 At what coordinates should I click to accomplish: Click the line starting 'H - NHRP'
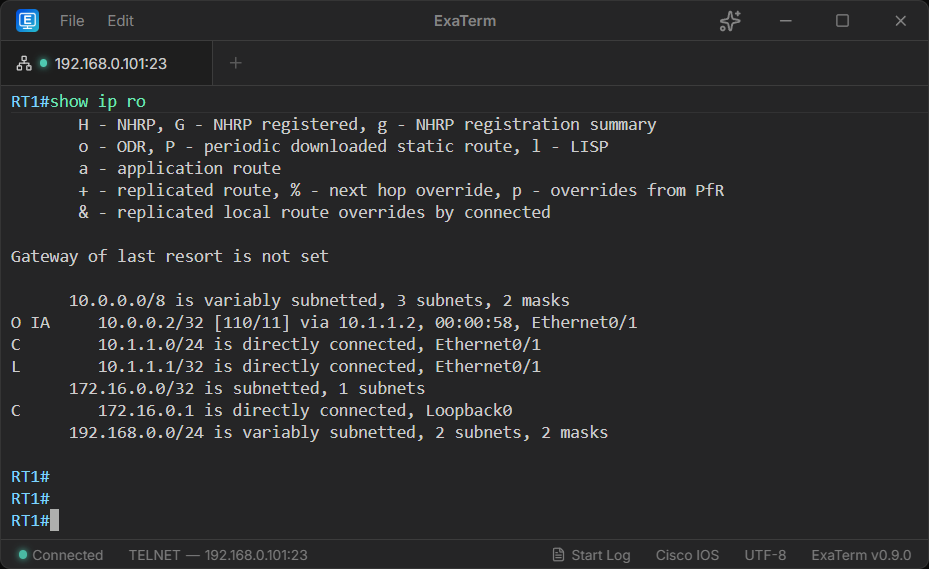point(367,124)
